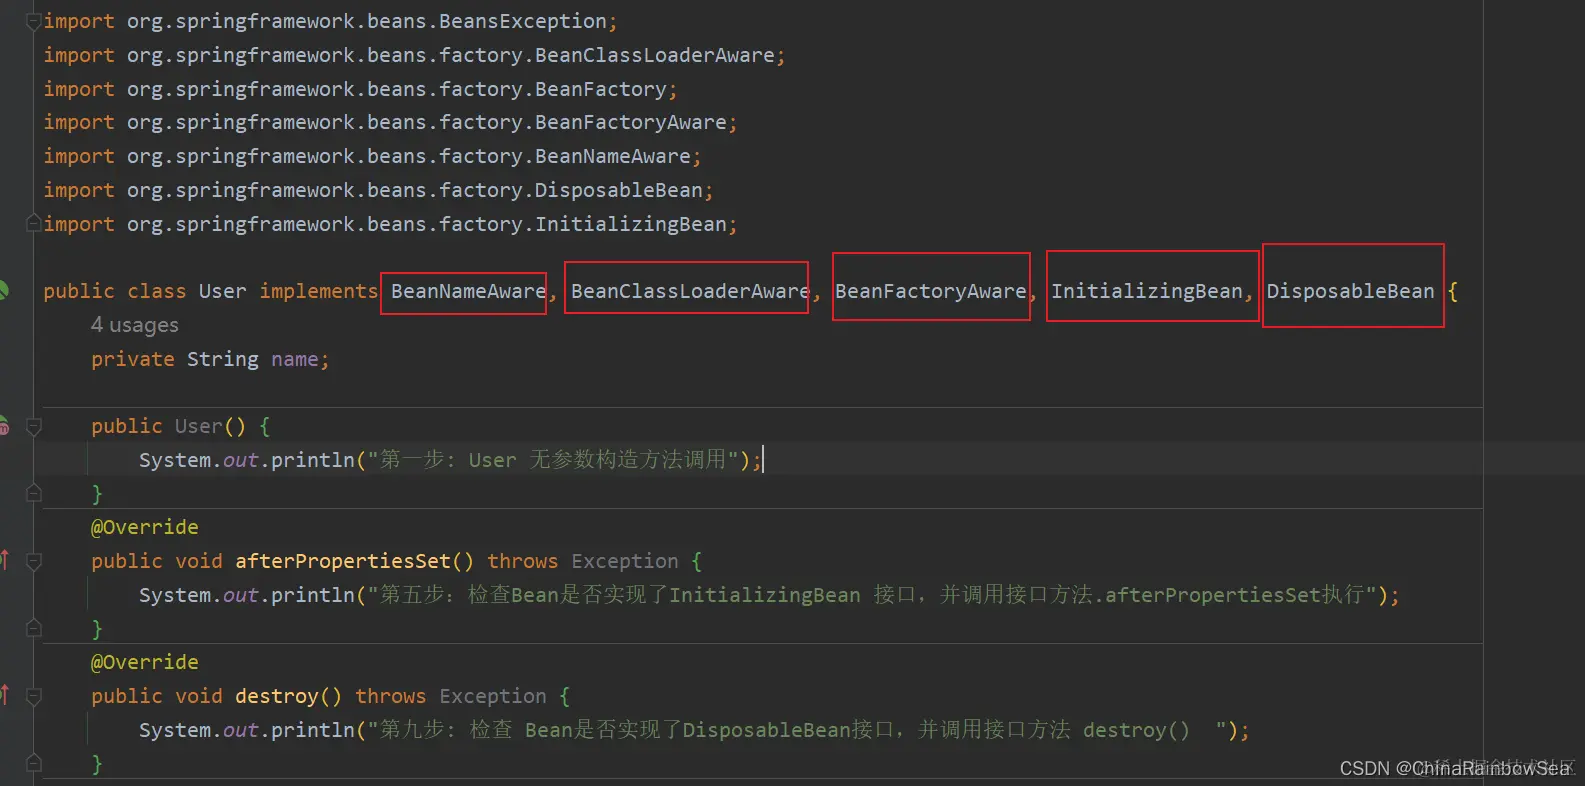The height and width of the screenshot is (786, 1585).
Task: Collapse the import block using its top fold marker
Action: pyautogui.click(x=33, y=21)
